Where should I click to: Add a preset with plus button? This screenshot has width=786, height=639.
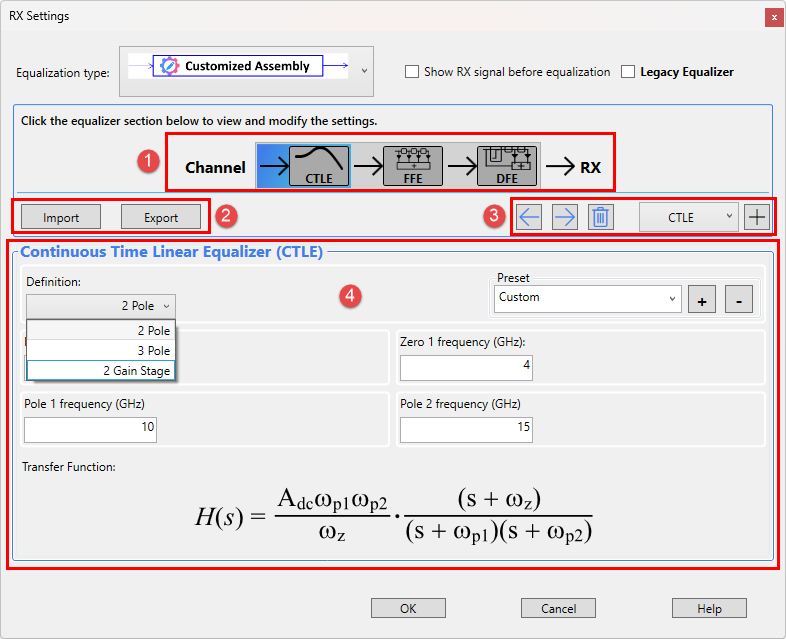[x=702, y=298]
